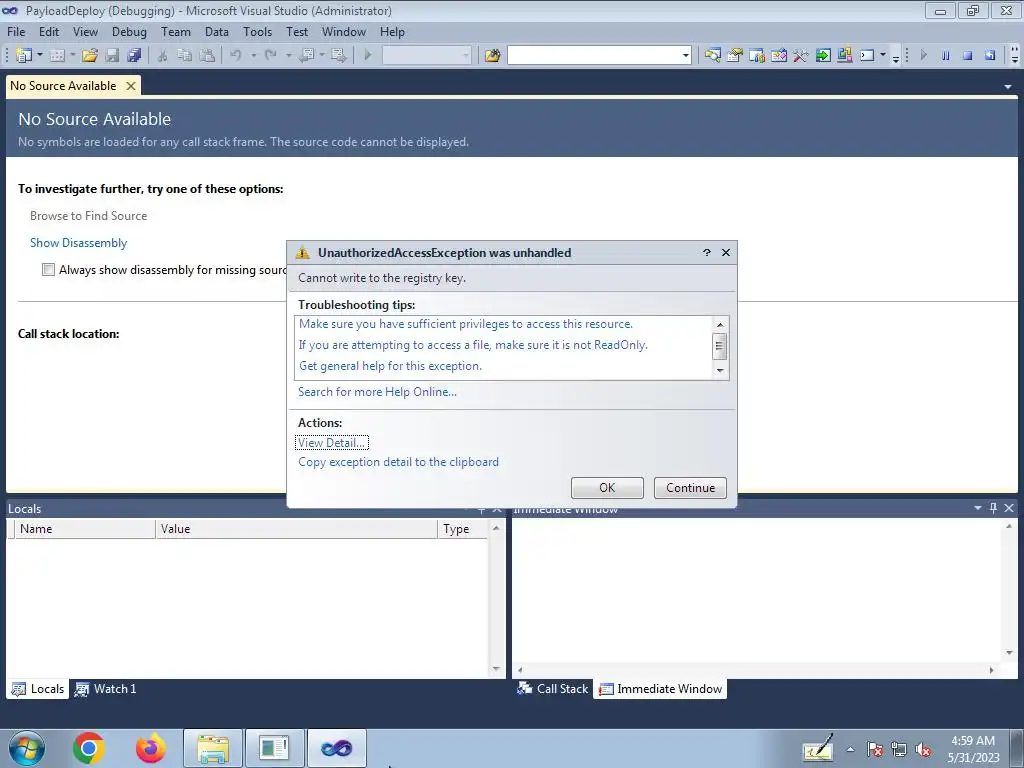The height and width of the screenshot is (768, 1024).
Task: Click the debug Restart icon
Action: 990,56
